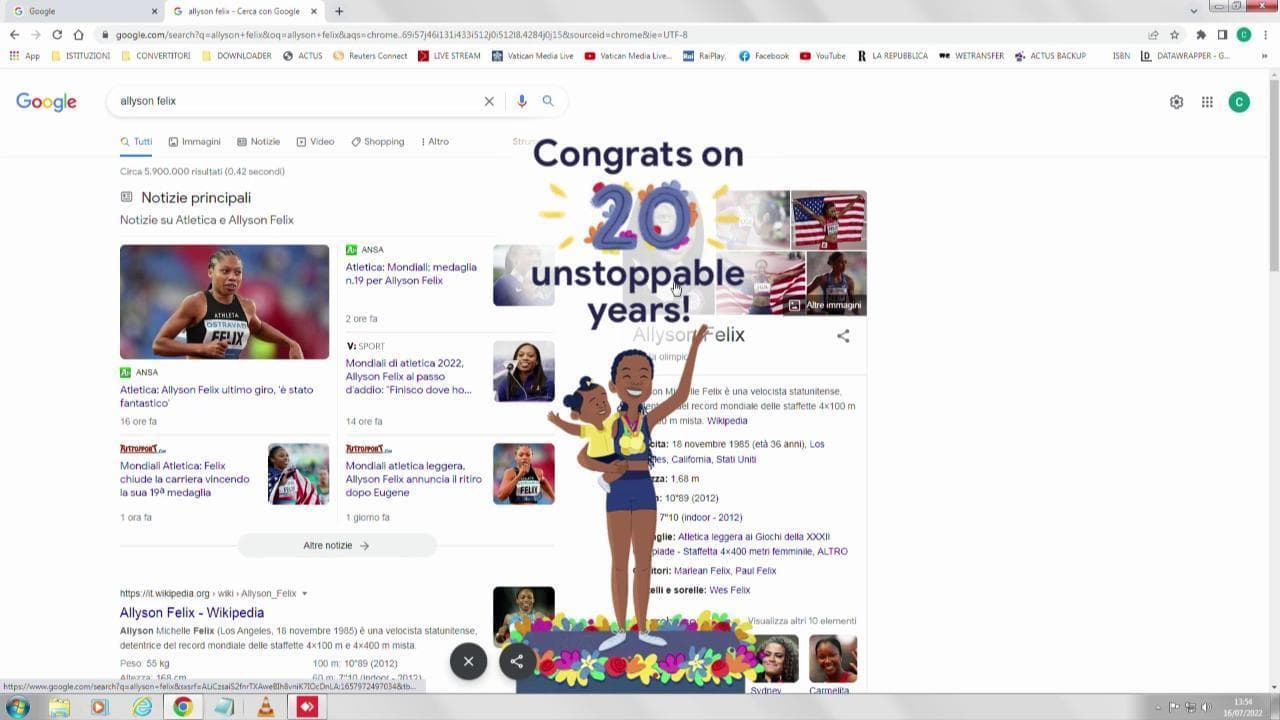This screenshot has height=720, width=1280.
Task: Expand the Altro search options menu
Action: [x=435, y=142]
